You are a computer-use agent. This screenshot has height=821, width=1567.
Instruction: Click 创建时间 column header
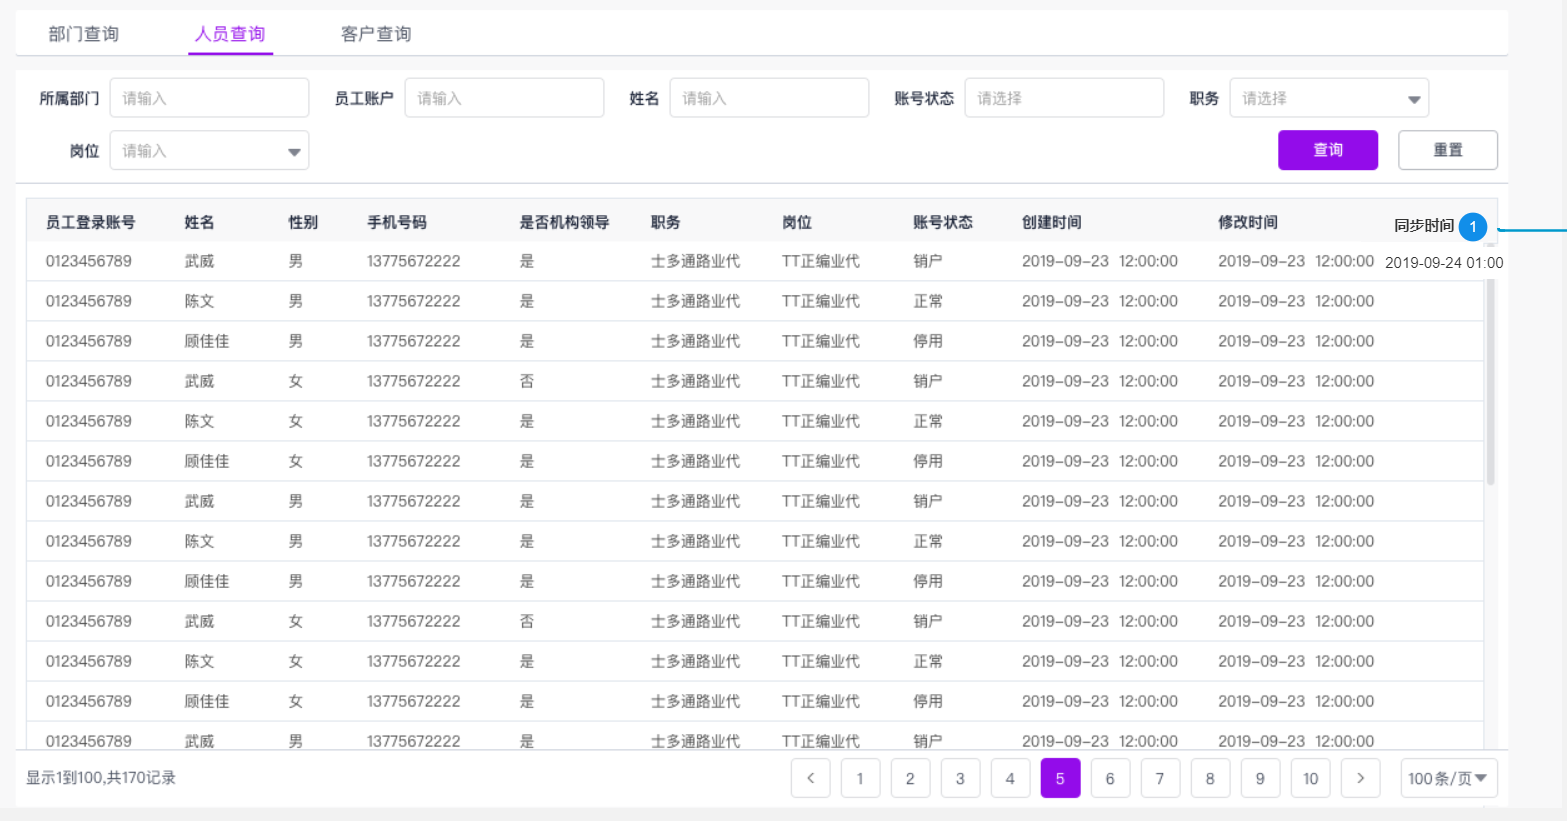1051,222
